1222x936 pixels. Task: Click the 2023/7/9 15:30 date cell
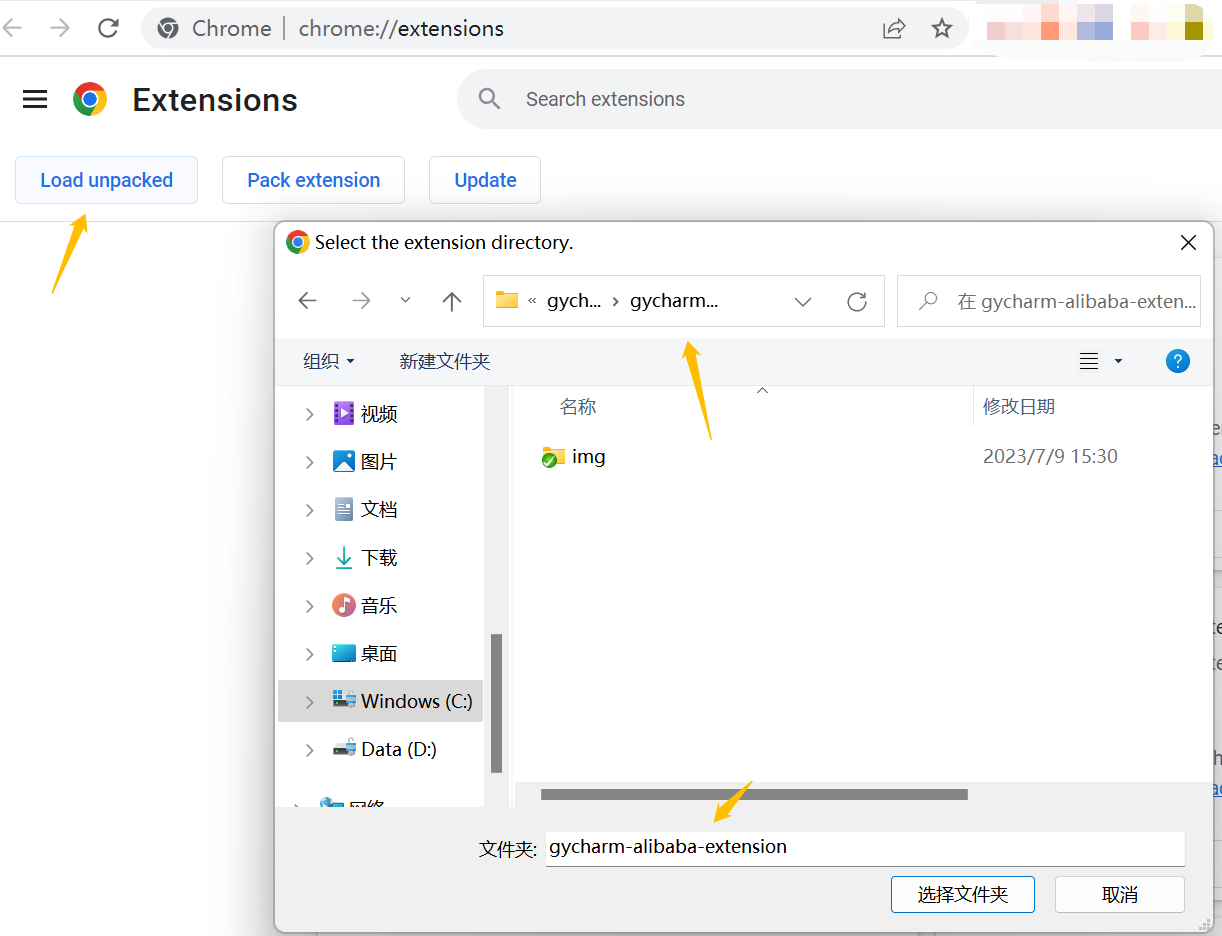coord(1050,457)
